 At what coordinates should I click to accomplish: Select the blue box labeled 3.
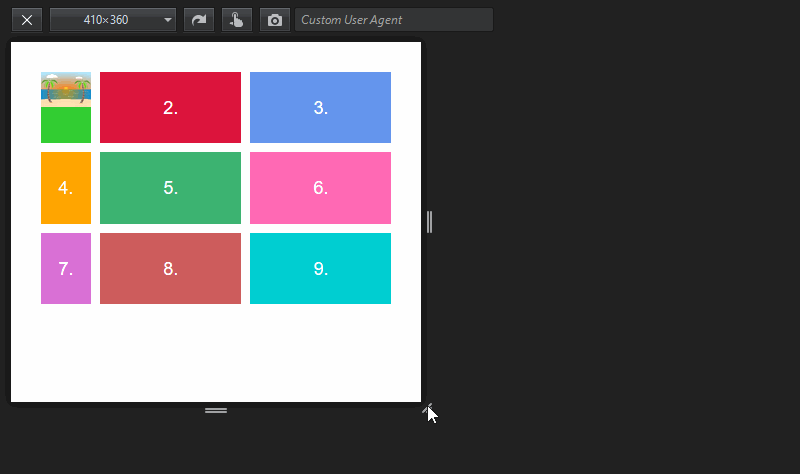pos(320,108)
